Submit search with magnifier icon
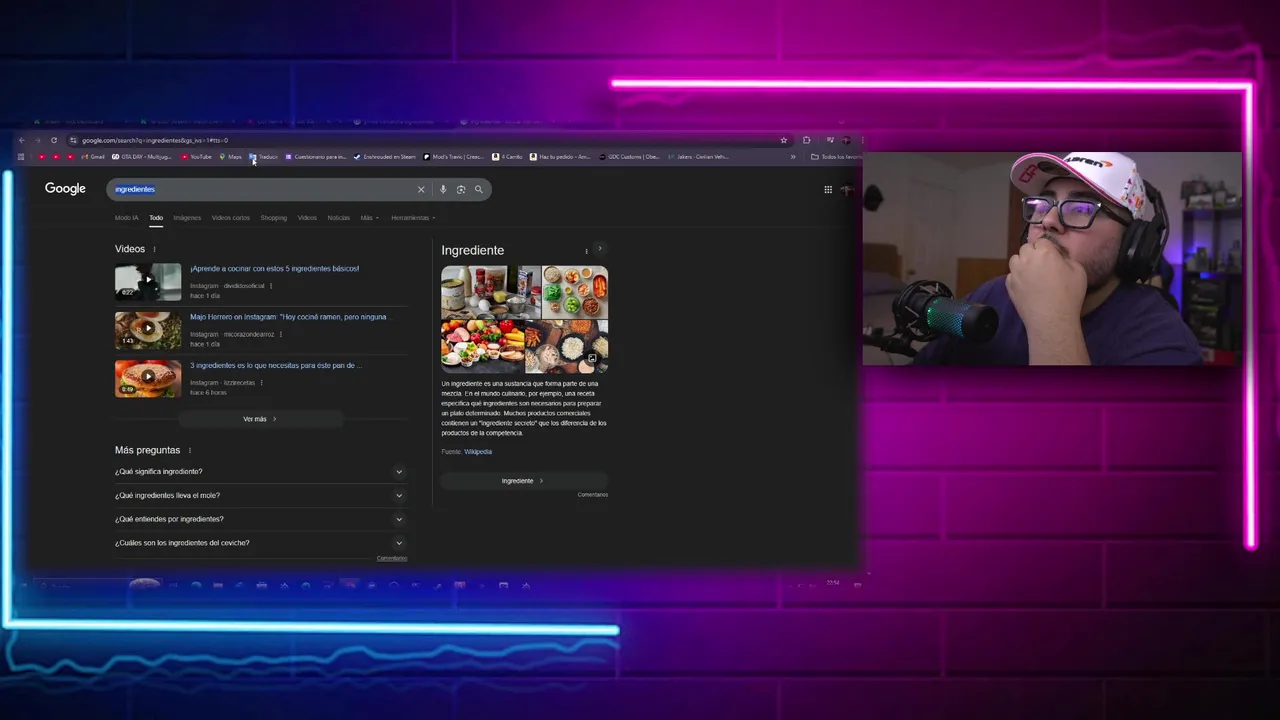The width and height of the screenshot is (1280, 720). 479,189
